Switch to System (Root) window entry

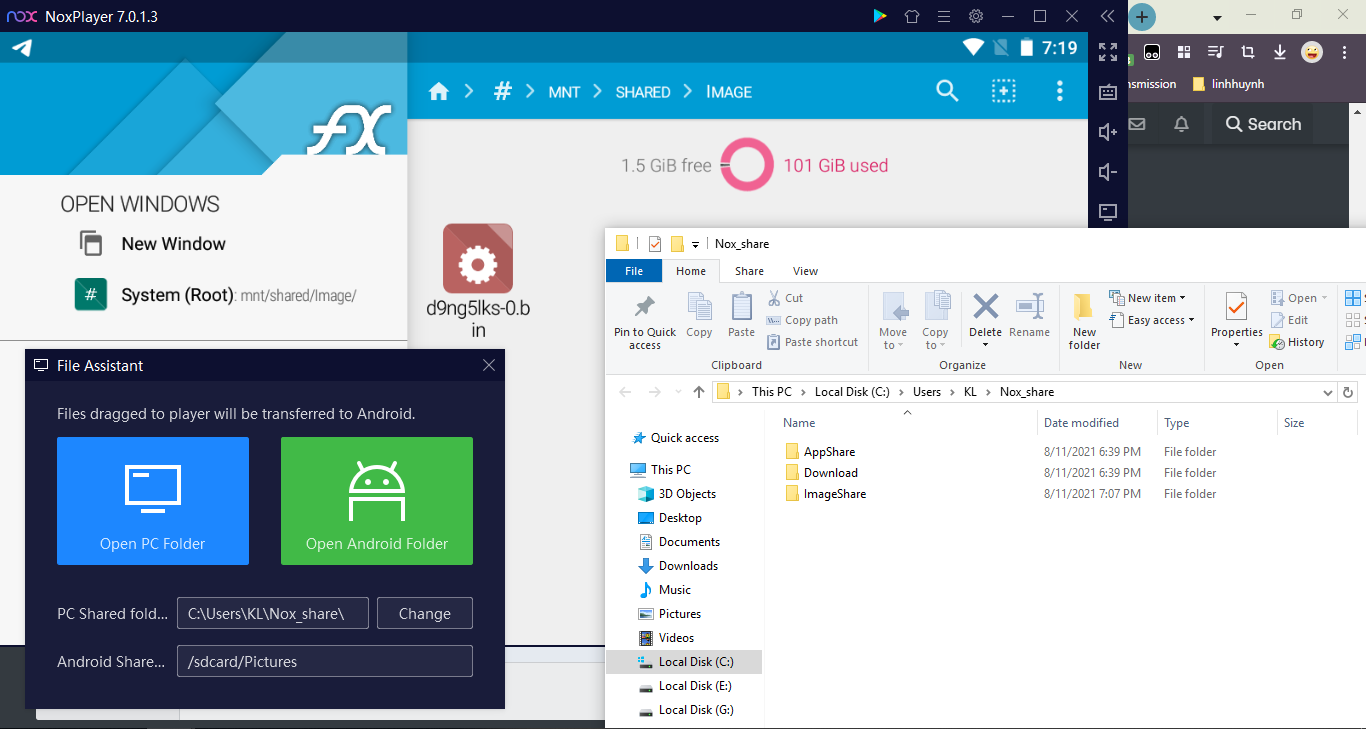(216, 295)
